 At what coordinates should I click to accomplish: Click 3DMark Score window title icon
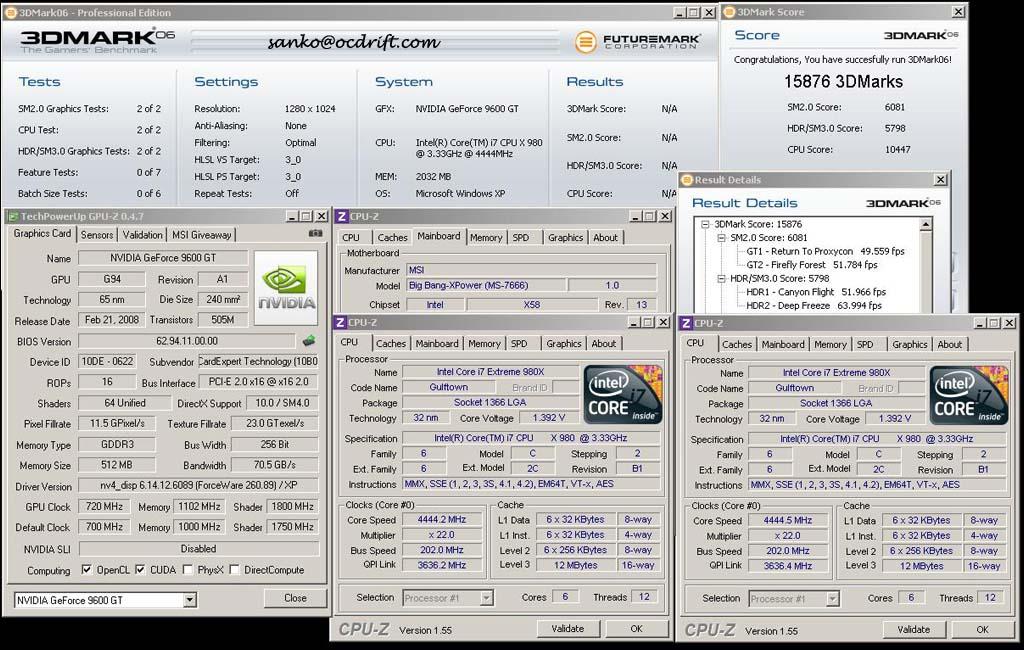[729, 12]
